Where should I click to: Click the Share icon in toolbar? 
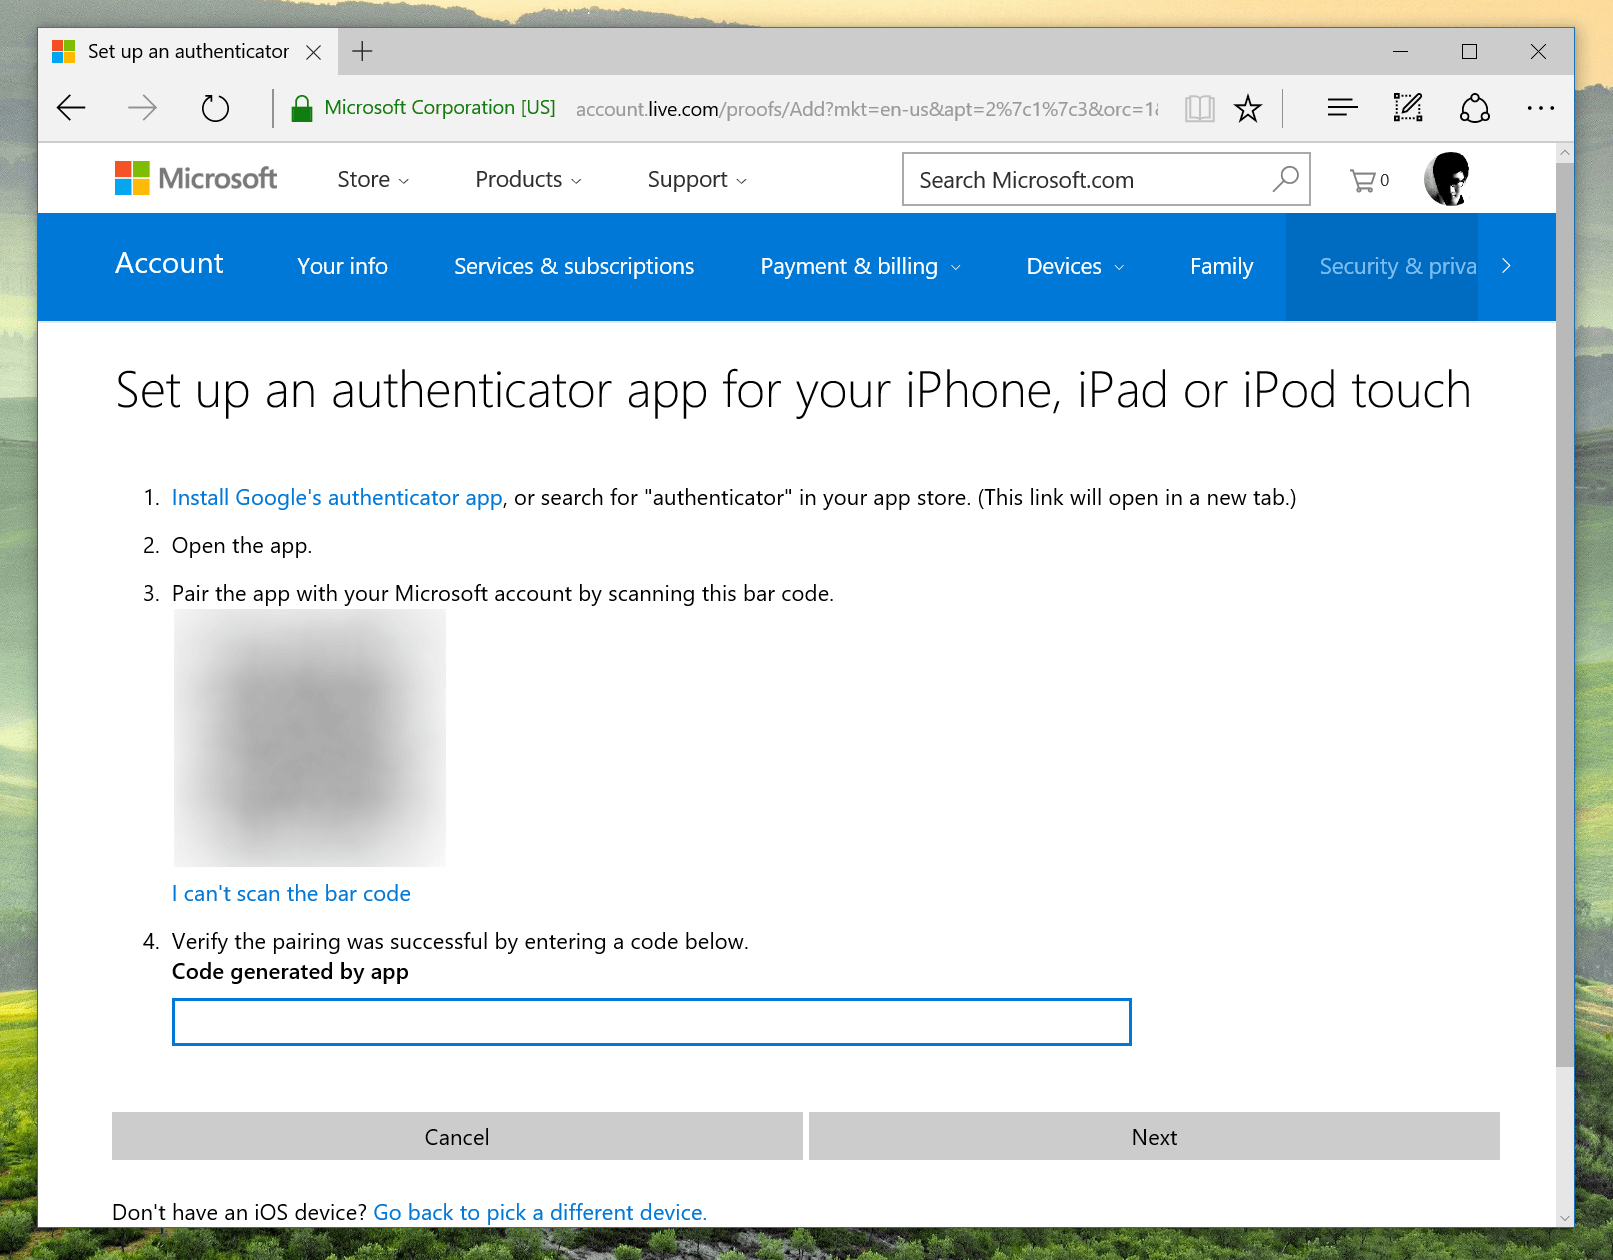pos(1475,107)
